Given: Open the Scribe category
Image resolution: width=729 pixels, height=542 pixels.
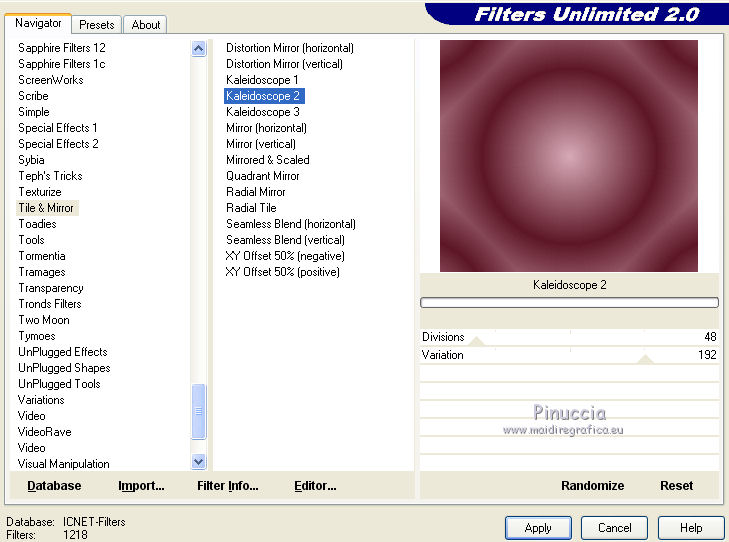Looking at the screenshot, I should (x=33, y=96).
